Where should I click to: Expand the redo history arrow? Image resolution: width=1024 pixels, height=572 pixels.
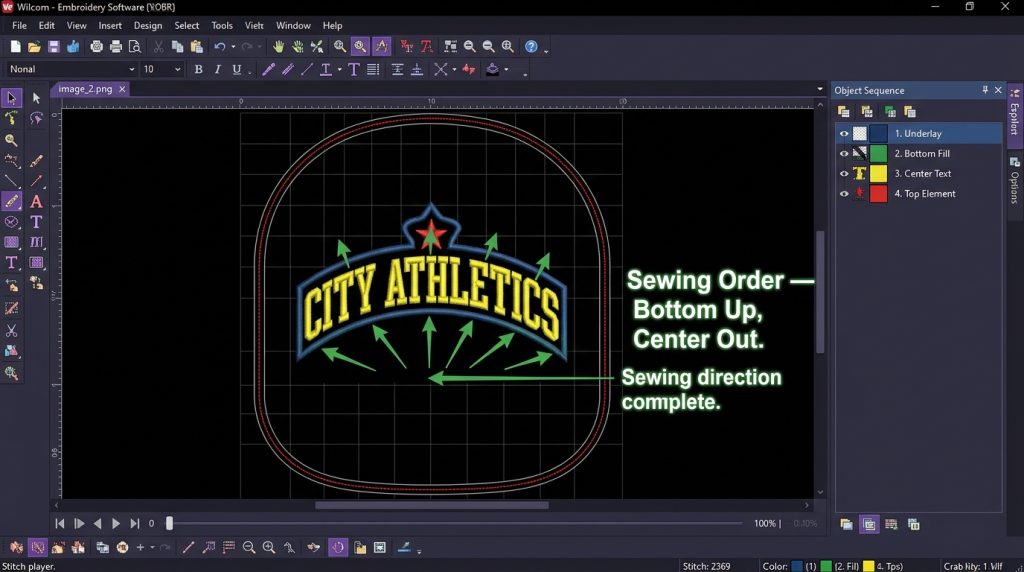(259, 46)
